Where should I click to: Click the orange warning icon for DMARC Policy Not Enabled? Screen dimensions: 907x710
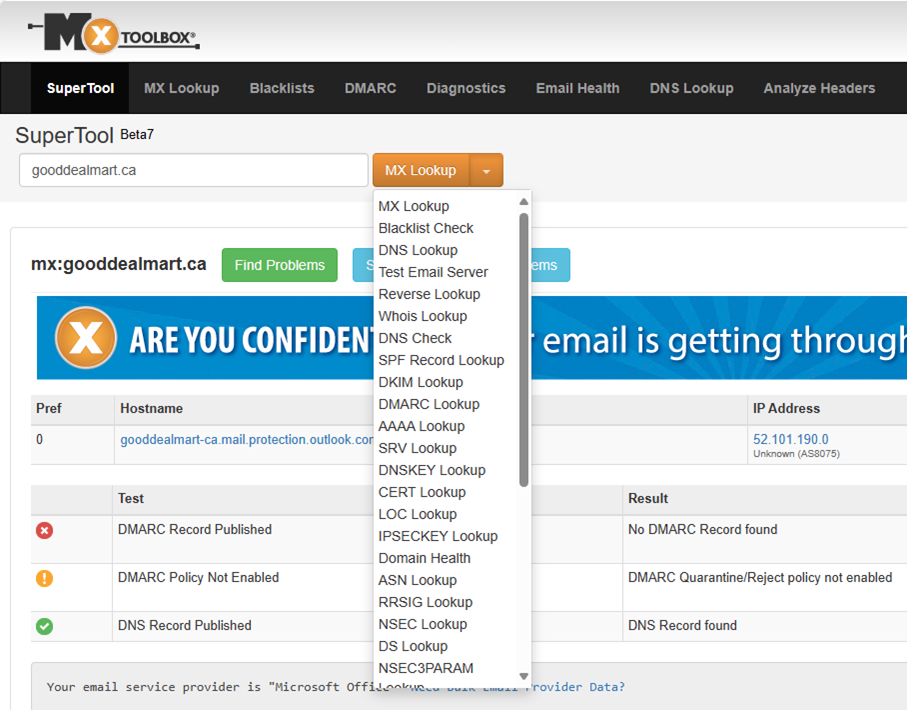click(x=45, y=578)
